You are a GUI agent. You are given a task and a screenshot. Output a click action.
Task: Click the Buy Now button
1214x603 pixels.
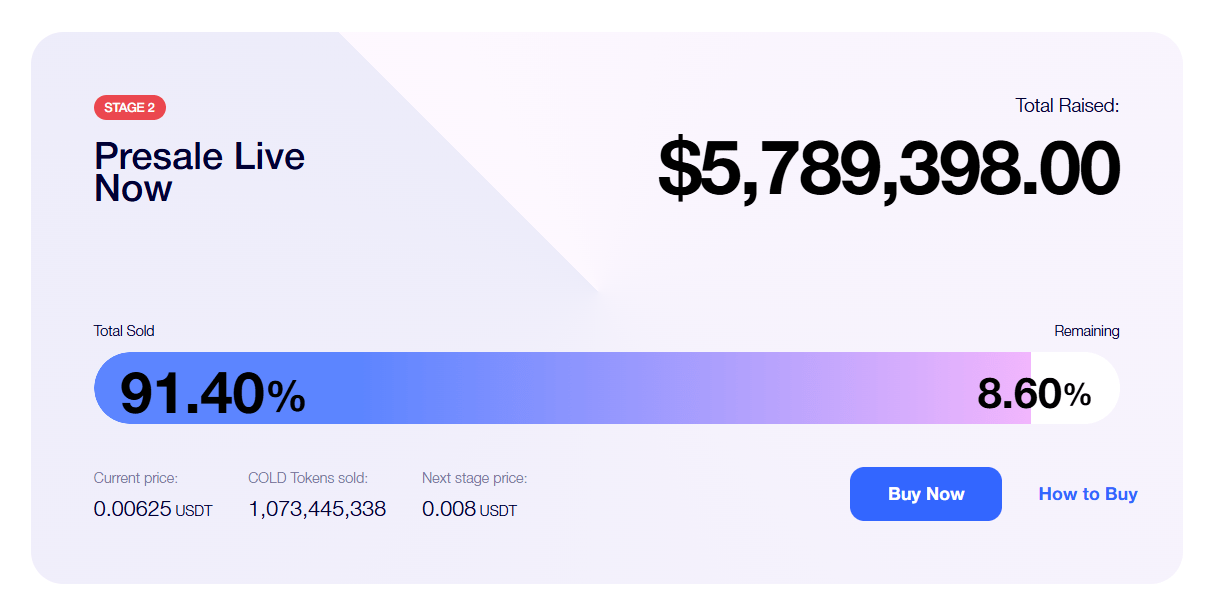(925, 494)
